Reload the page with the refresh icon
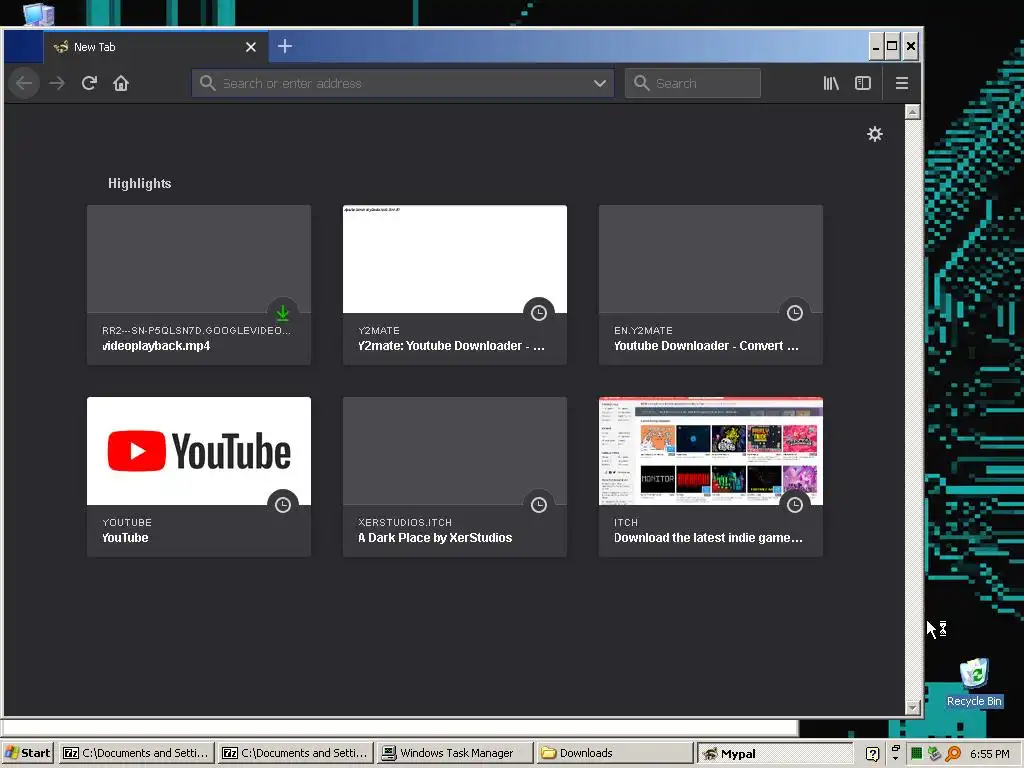 pos(89,83)
